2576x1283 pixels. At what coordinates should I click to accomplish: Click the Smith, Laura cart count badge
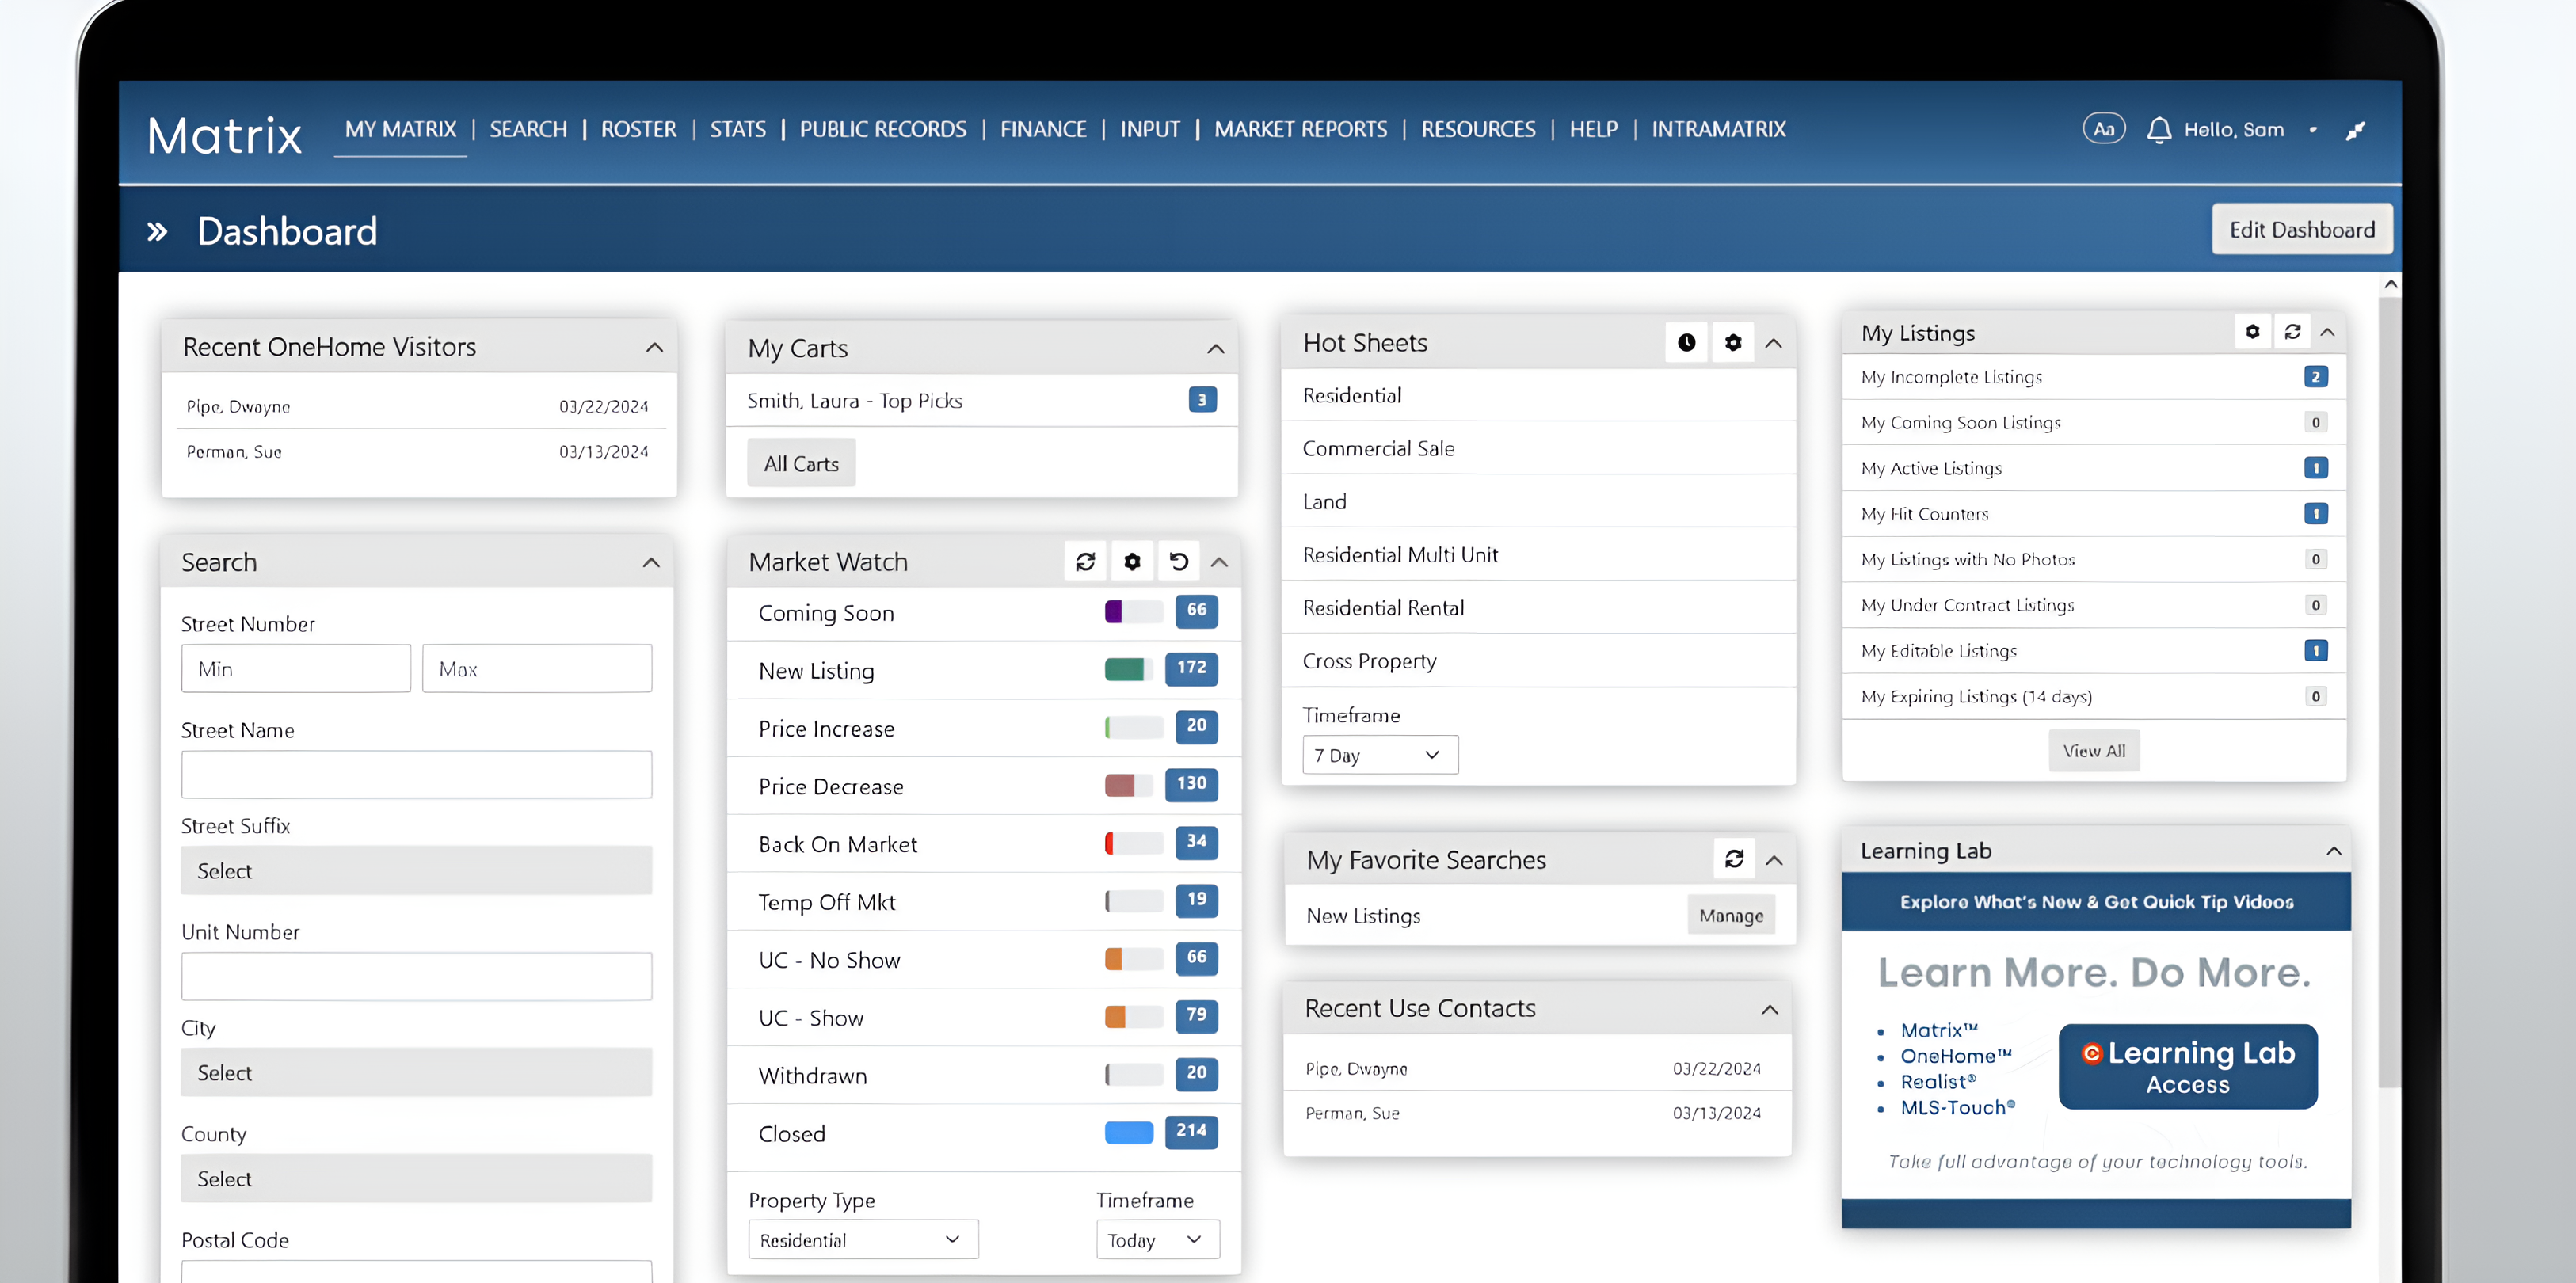[x=1202, y=400]
